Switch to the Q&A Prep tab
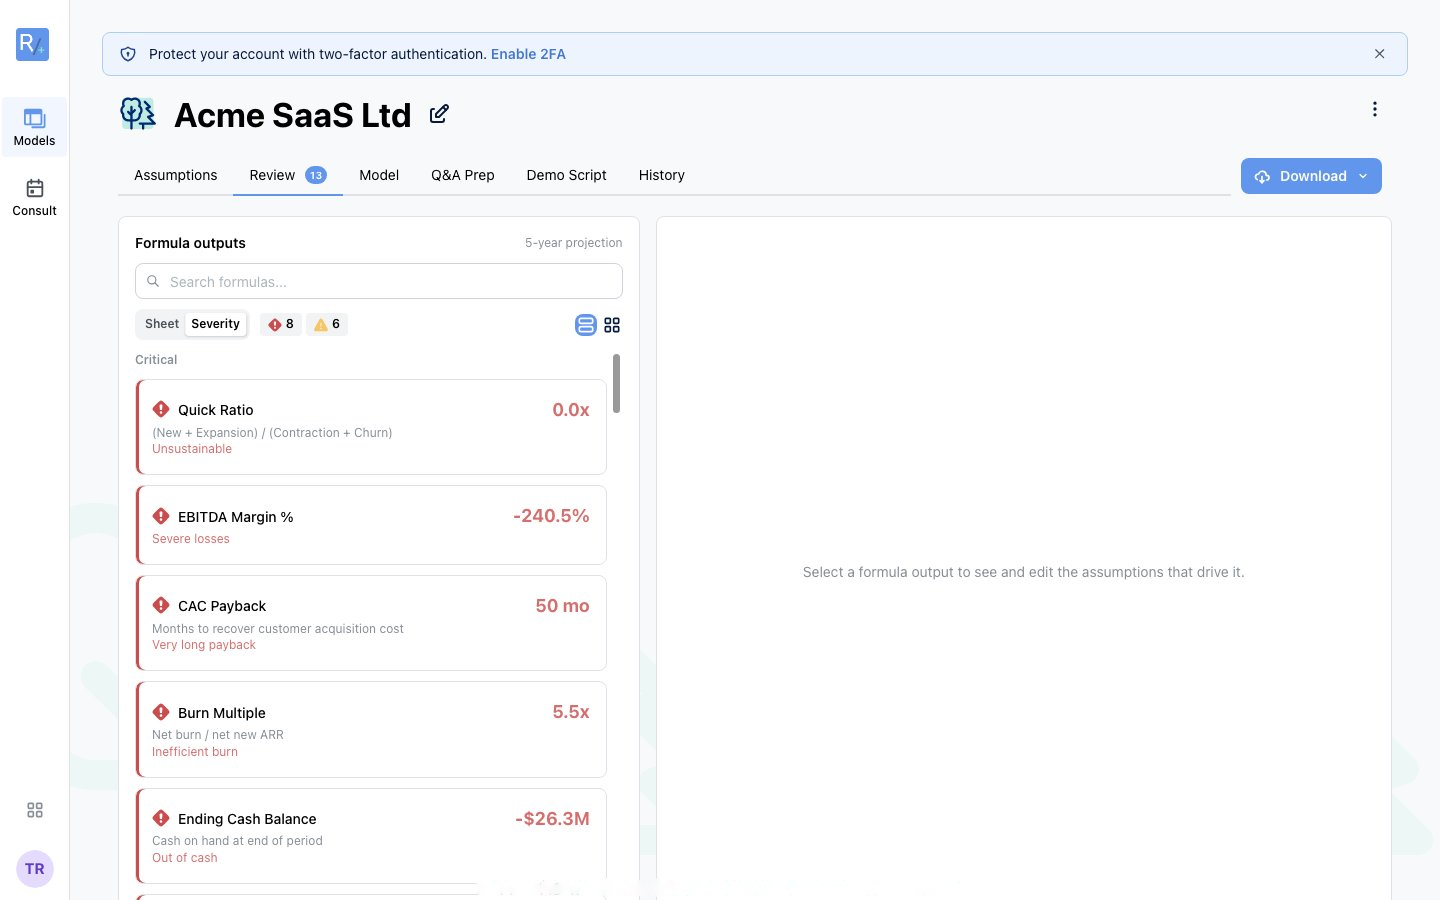Screen dimensions: 1440x900 463,175
